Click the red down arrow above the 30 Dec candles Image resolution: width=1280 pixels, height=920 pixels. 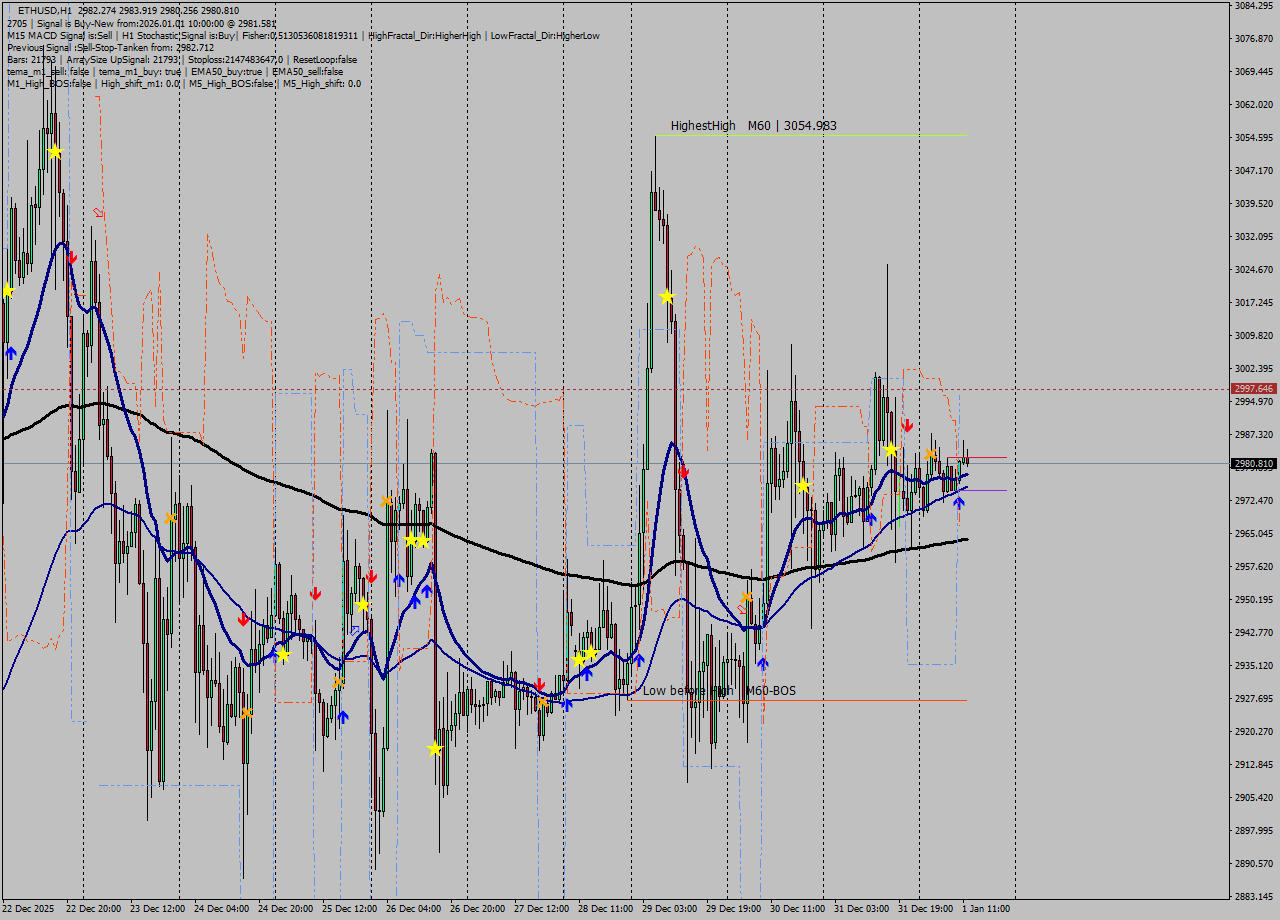coord(907,424)
